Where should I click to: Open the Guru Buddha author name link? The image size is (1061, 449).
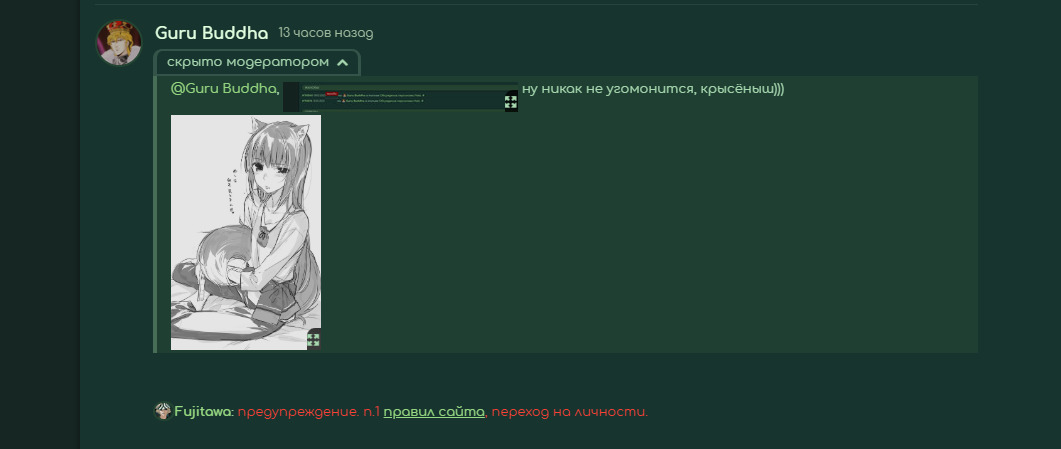(212, 33)
